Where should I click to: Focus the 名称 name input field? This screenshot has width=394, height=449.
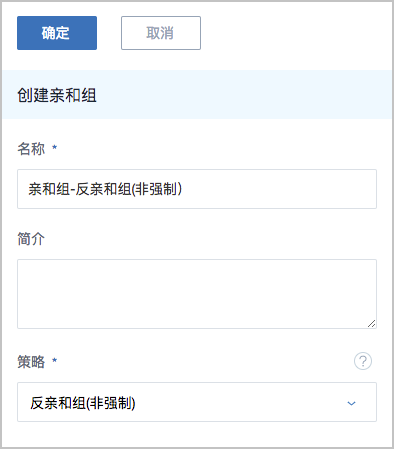pyautogui.click(x=197, y=189)
